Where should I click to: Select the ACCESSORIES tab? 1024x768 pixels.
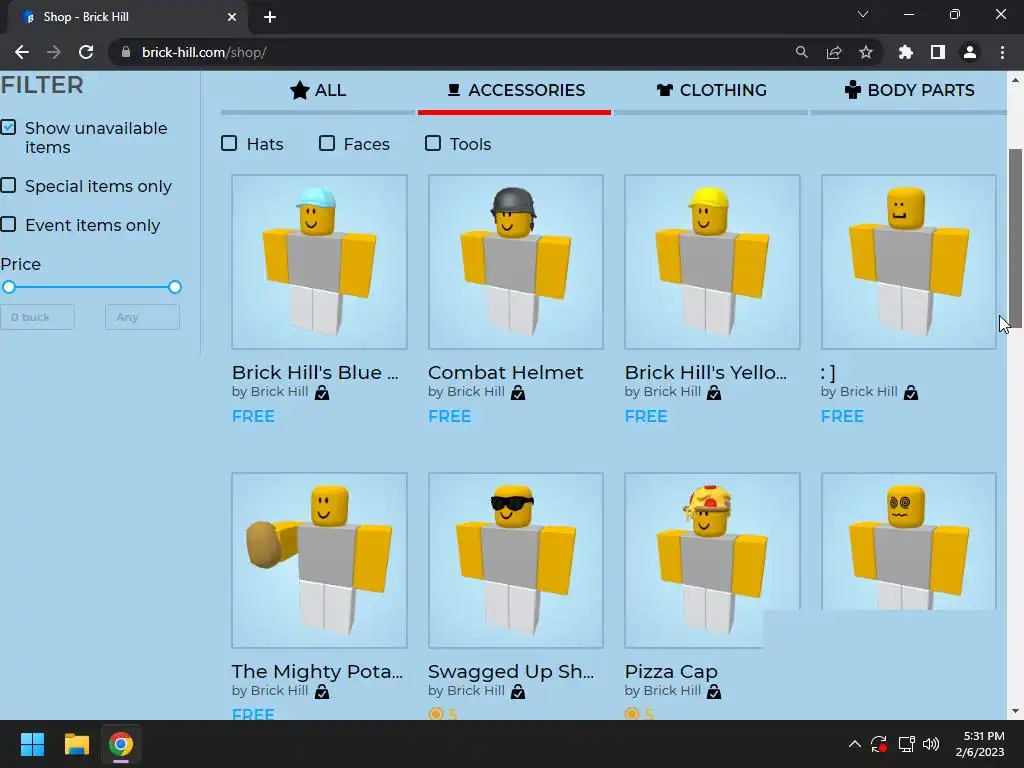tap(515, 90)
